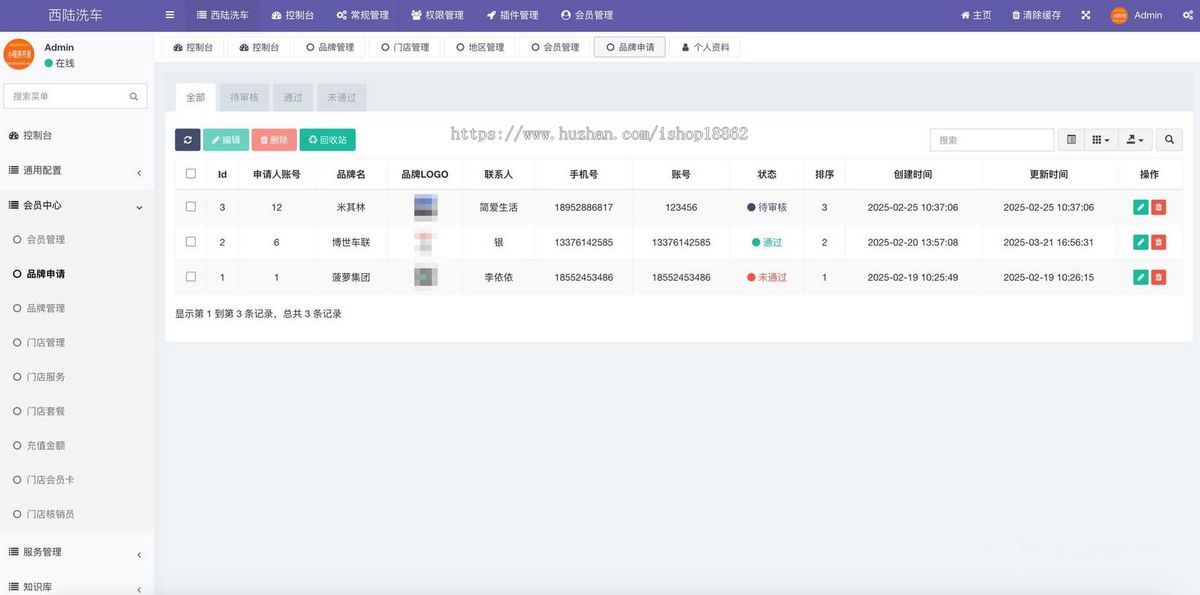Open the 权限管理 menu in top bar
Screen dimensions: 1200x595
tap(435, 15)
